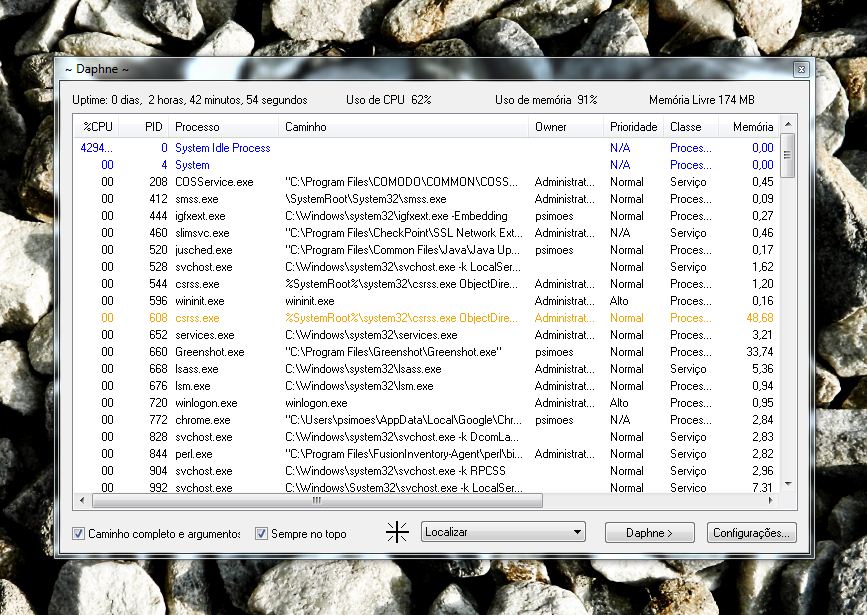Select svchost.exe with PID 904
The width and height of the screenshot is (867, 615).
coord(426,471)
